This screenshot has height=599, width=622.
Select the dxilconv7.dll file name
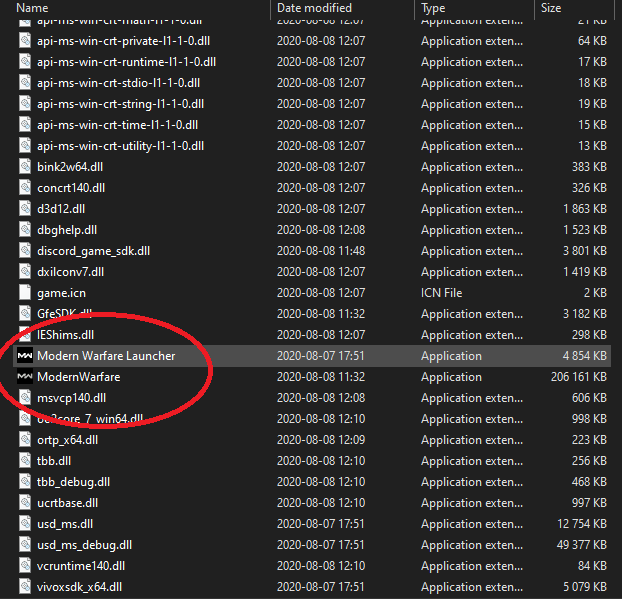click(71, 272)
